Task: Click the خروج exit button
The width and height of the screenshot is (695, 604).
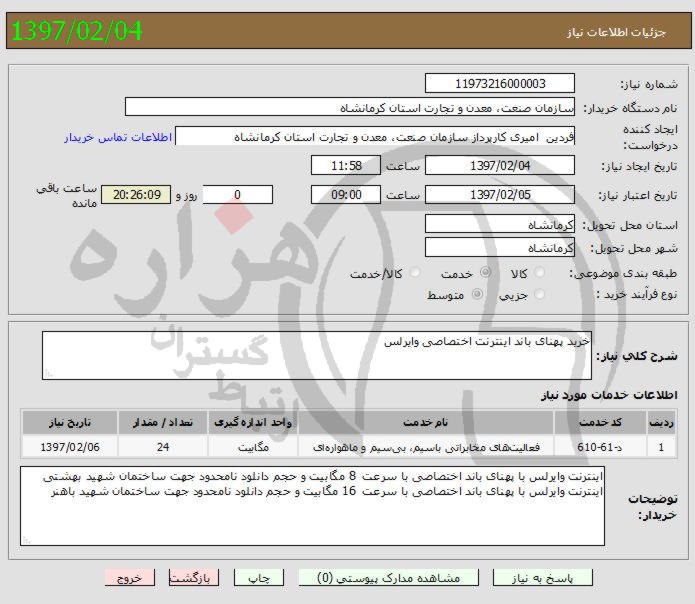Action: point(130,578)
